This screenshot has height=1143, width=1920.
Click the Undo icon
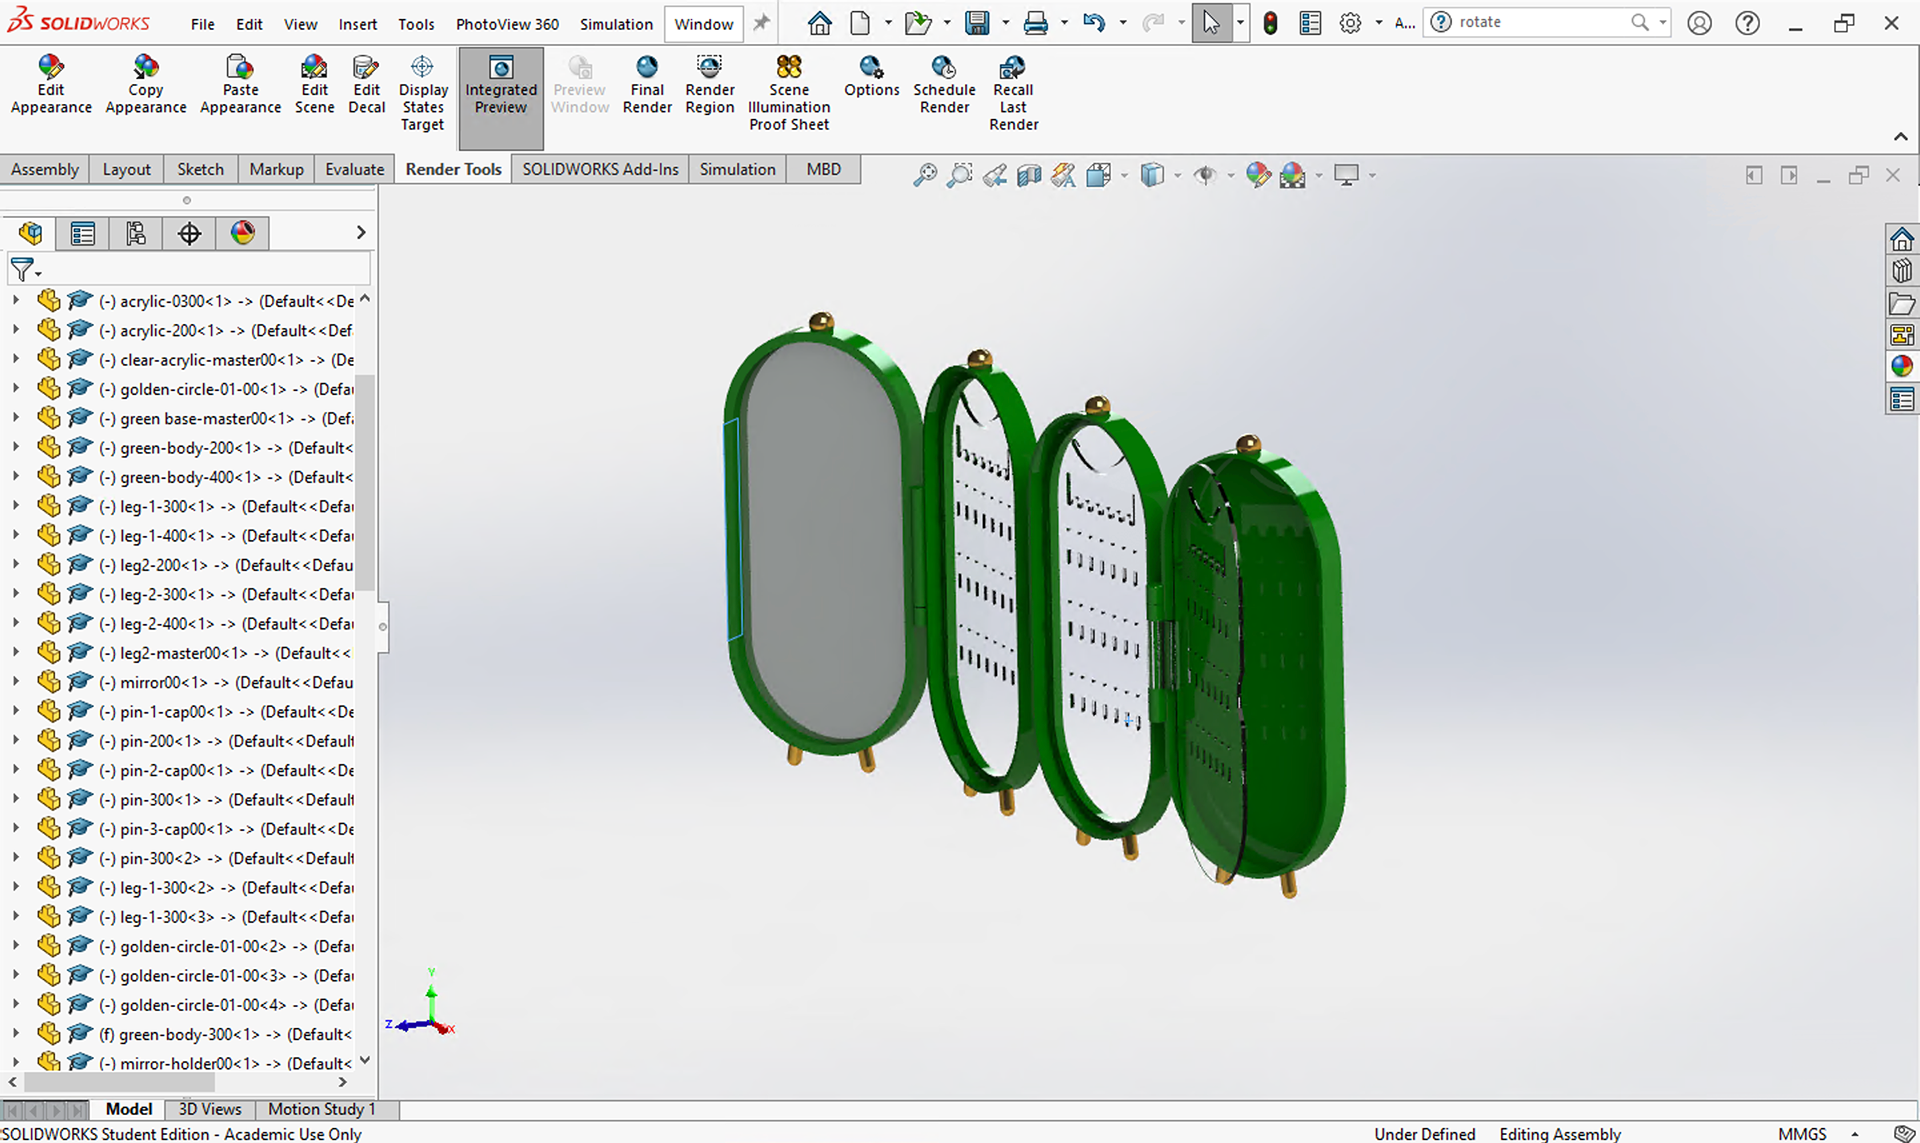pos(1094,23)
